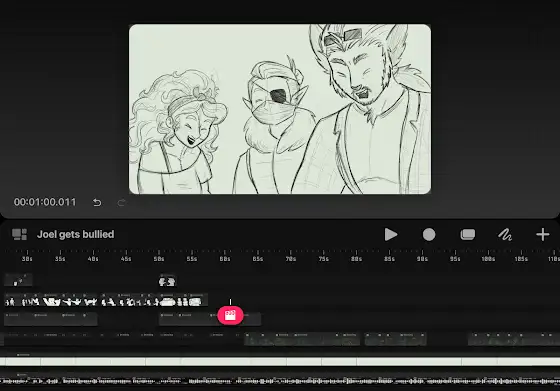
Task: Jump to the 70s mark on the ruler
Action: point(291,259)
